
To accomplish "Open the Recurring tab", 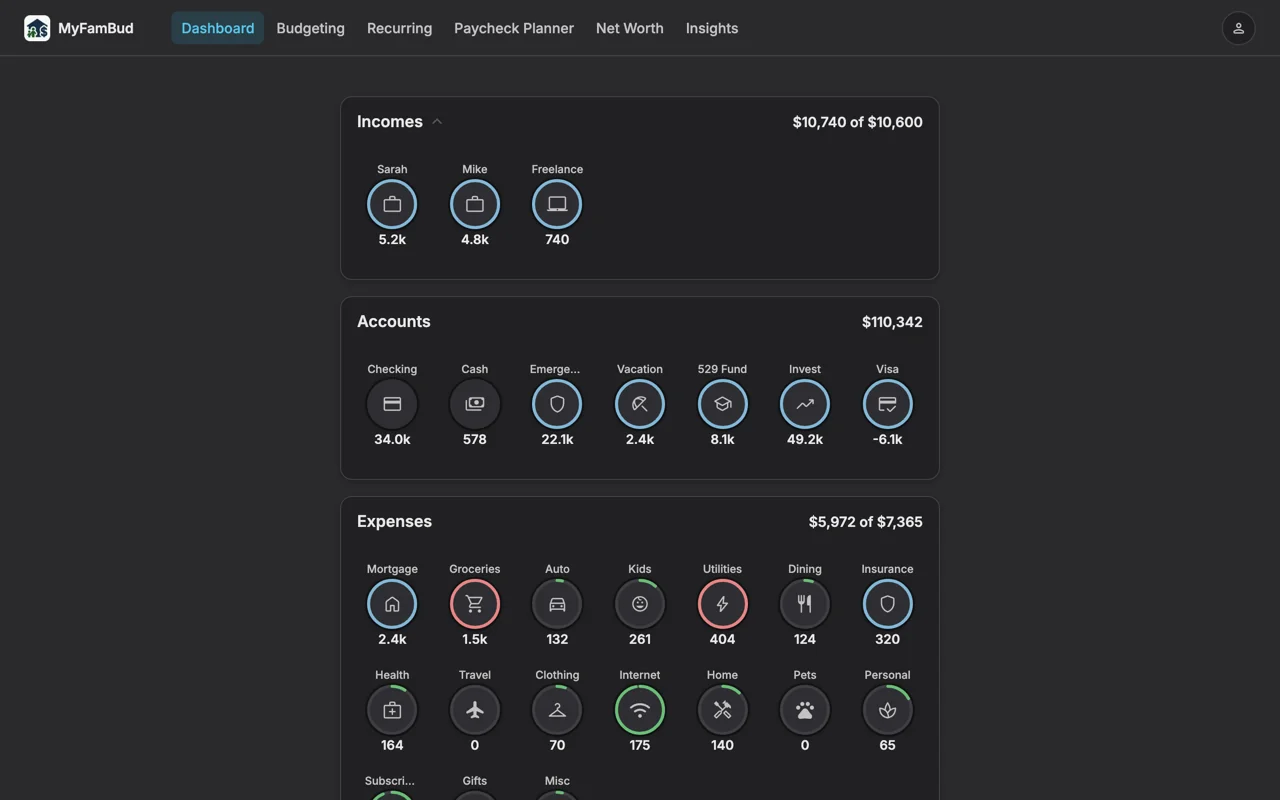I will (399, 28).
